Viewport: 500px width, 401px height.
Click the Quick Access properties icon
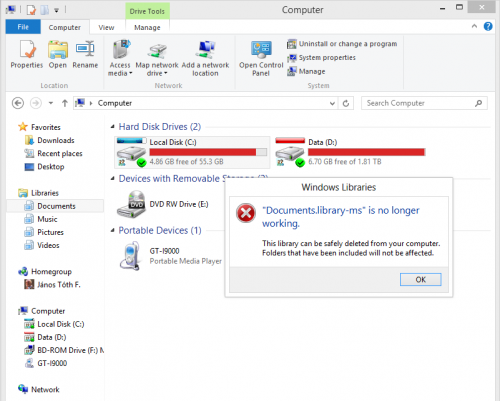31,10
